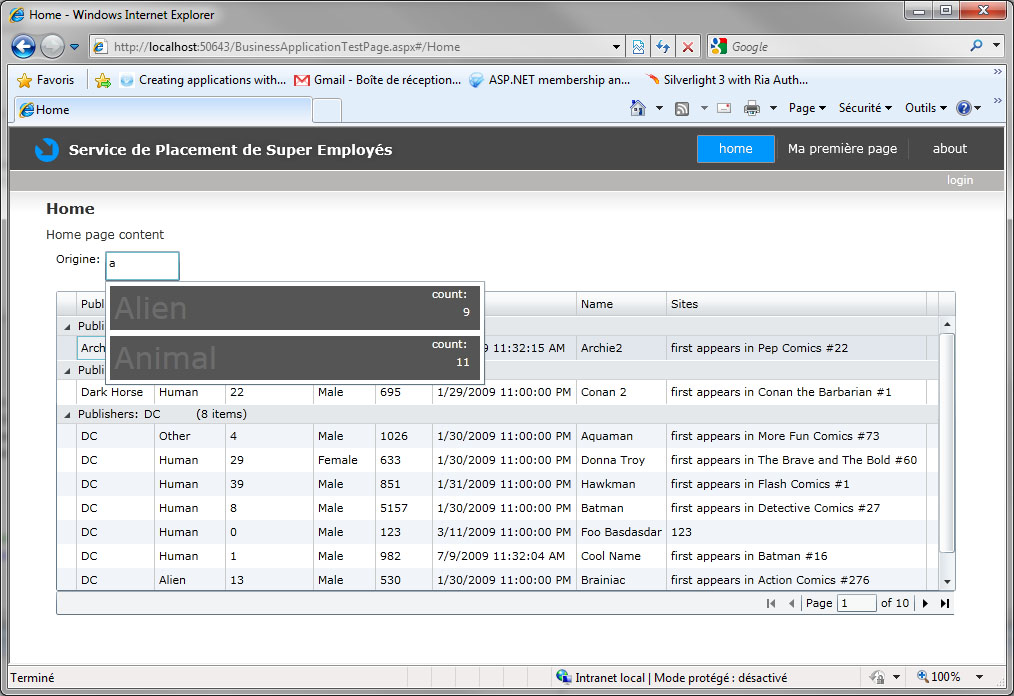
Task: Open the Page menu dropdown
Action: pos(807,108)
